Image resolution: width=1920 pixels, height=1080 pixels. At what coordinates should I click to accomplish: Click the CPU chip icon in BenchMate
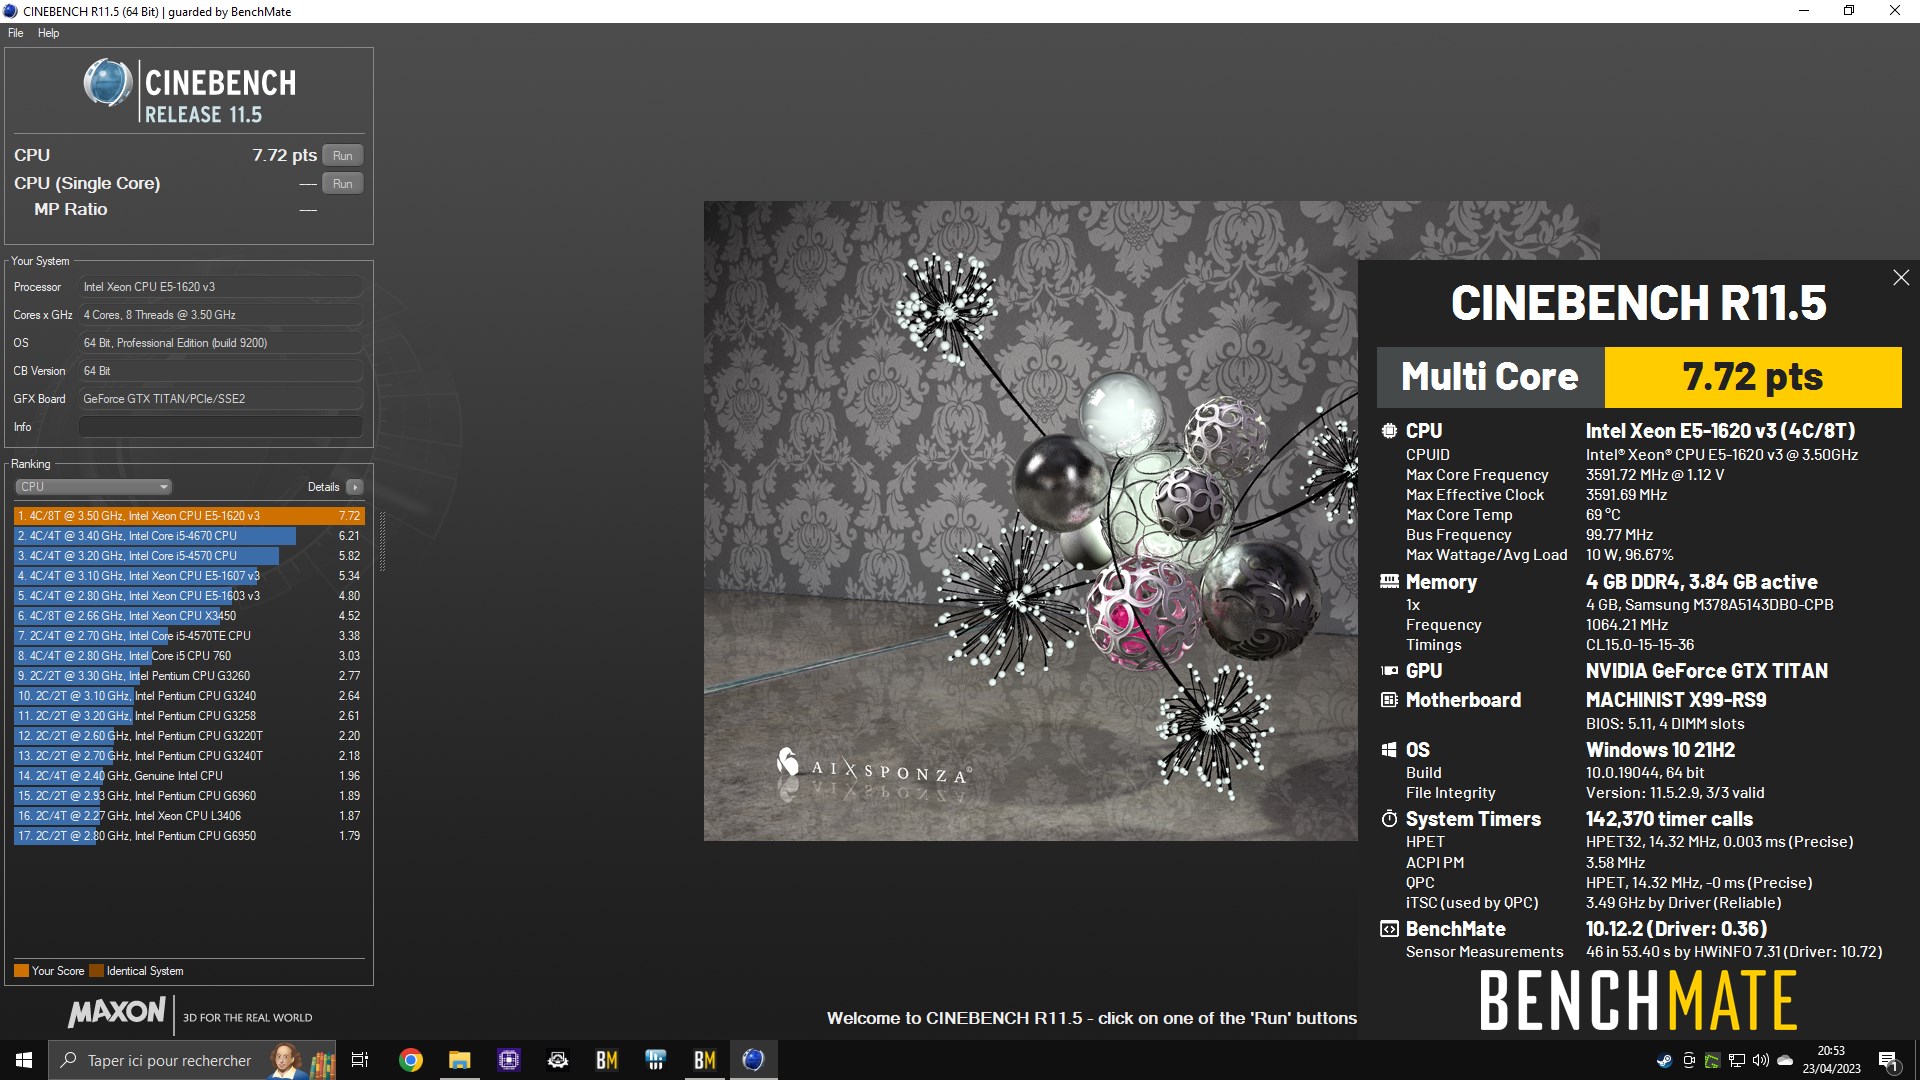point(1389,431)
